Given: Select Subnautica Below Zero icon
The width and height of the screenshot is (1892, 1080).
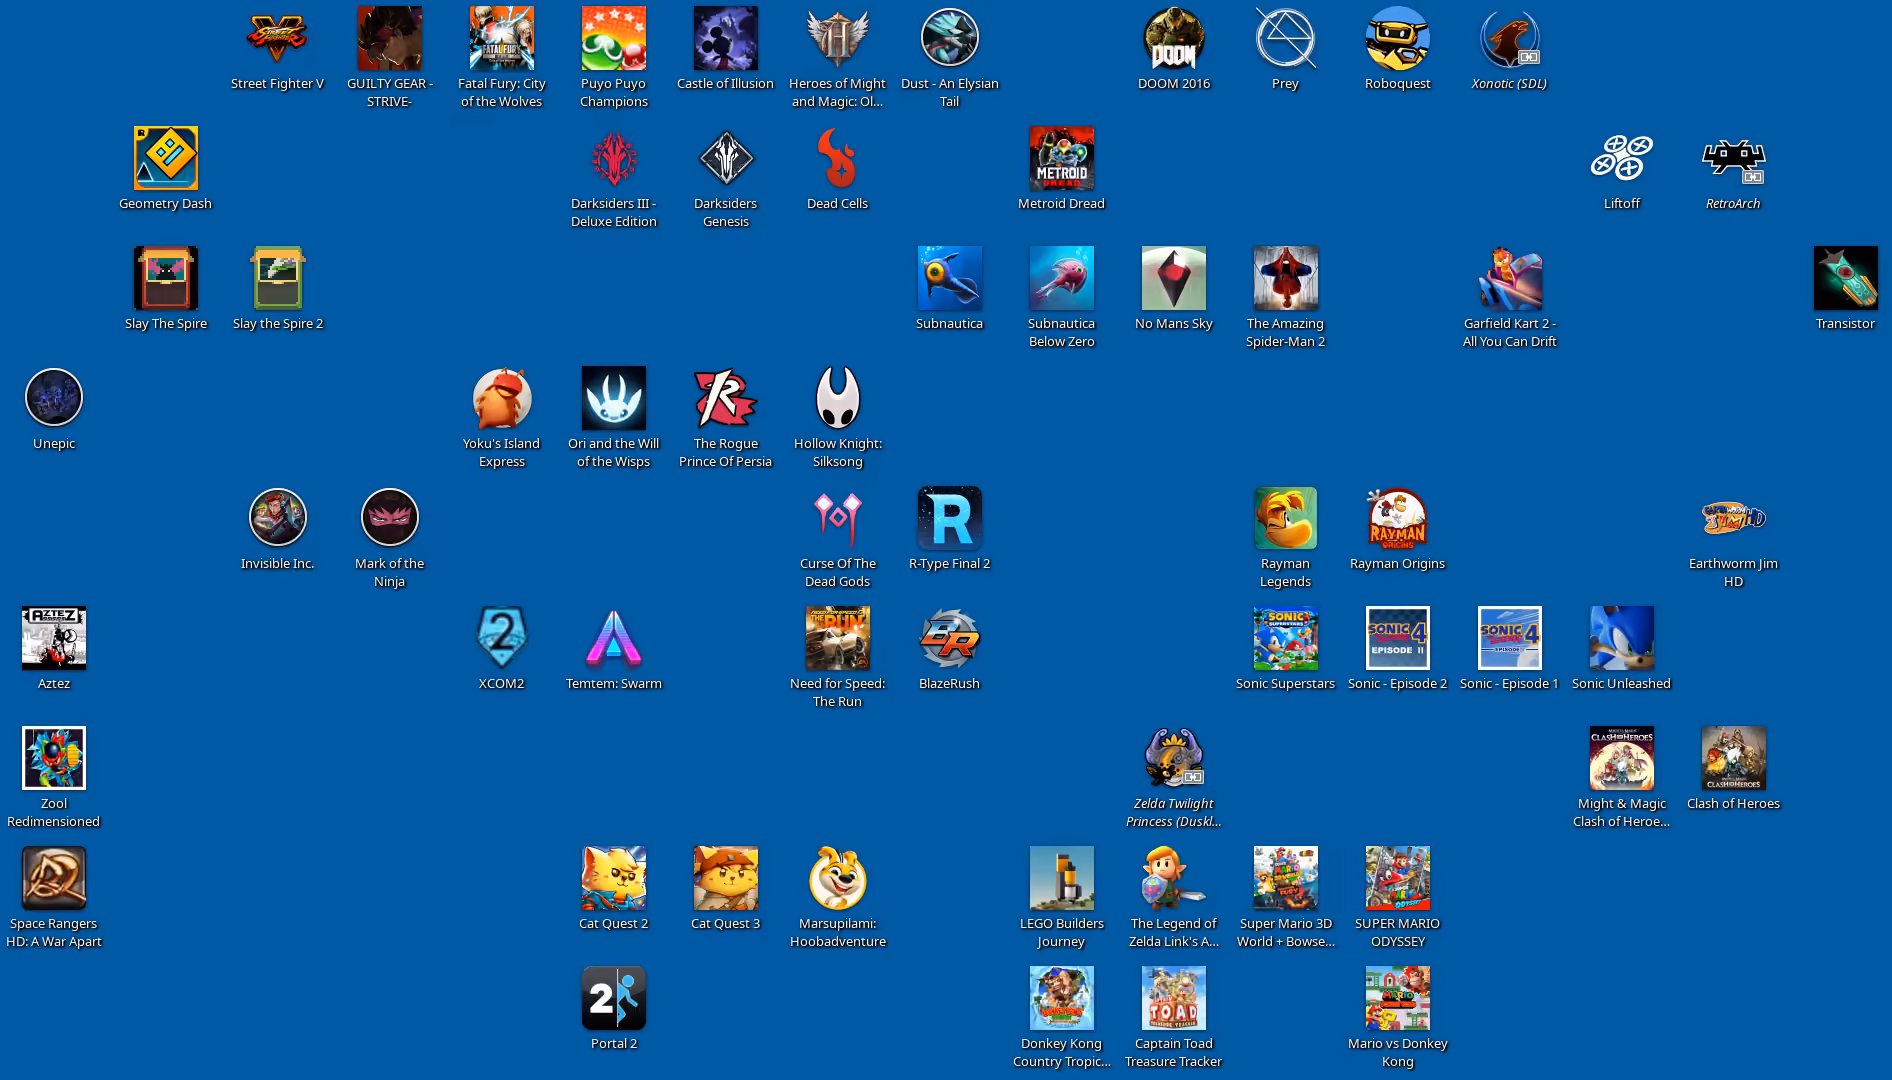Looking at the screenshot, I should pos(1061,278).
